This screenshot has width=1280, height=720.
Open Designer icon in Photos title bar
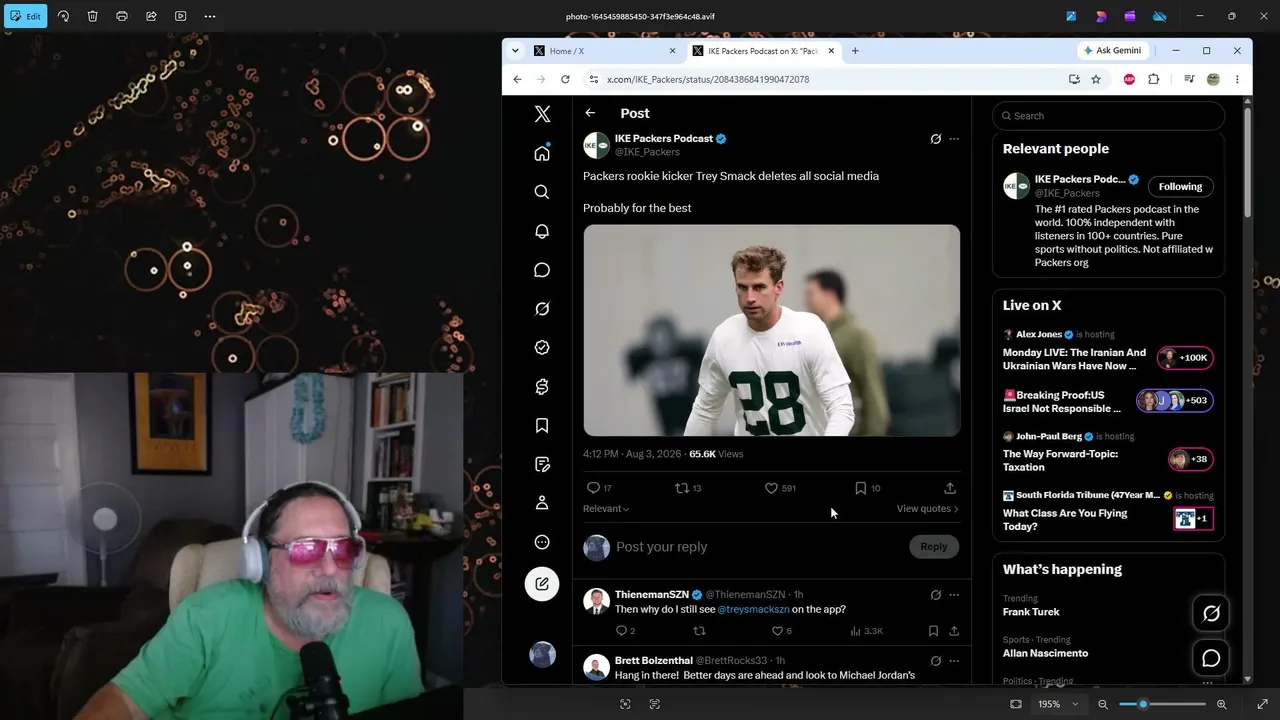click(x=1100, y=16)
